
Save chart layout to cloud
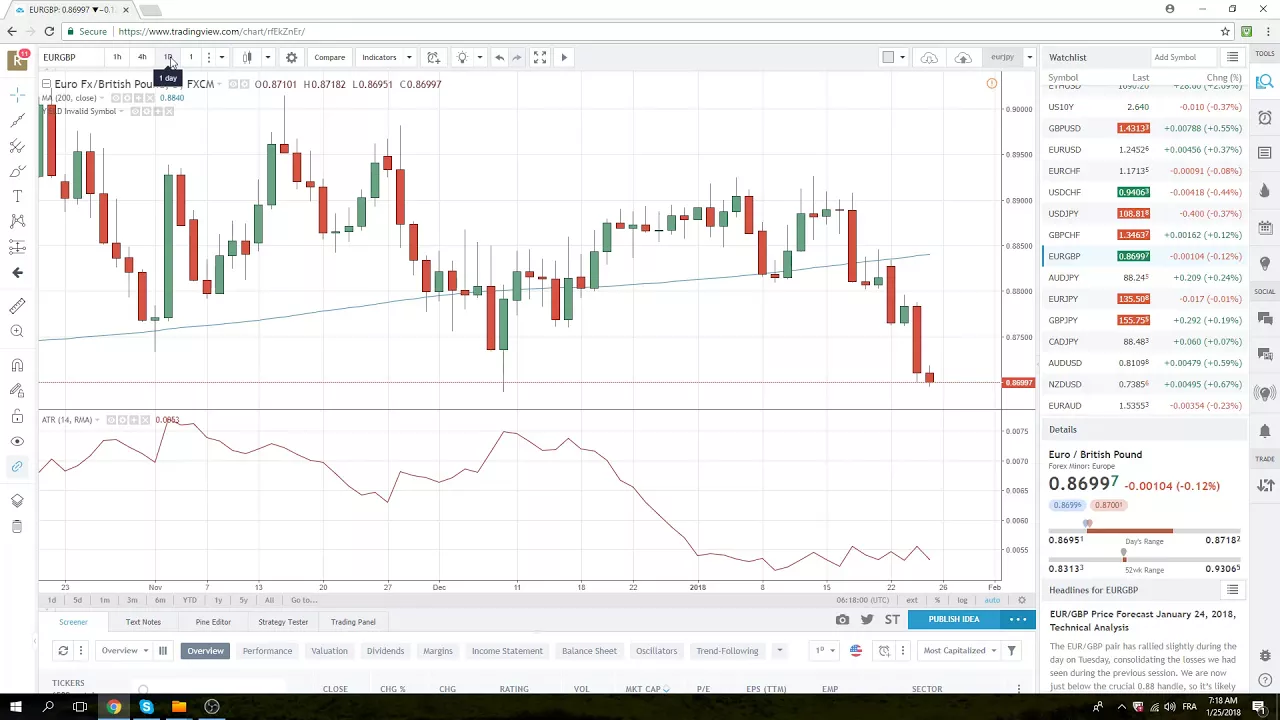(x=963, y=57)
